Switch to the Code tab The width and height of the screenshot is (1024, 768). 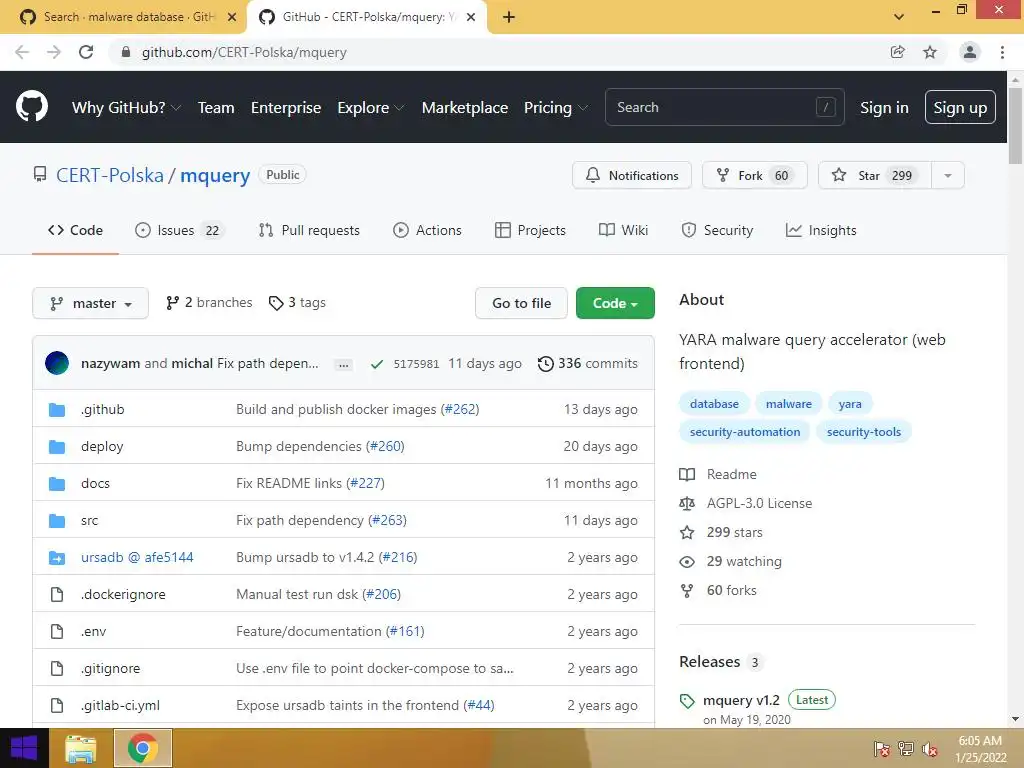click(x=75, y=231)
